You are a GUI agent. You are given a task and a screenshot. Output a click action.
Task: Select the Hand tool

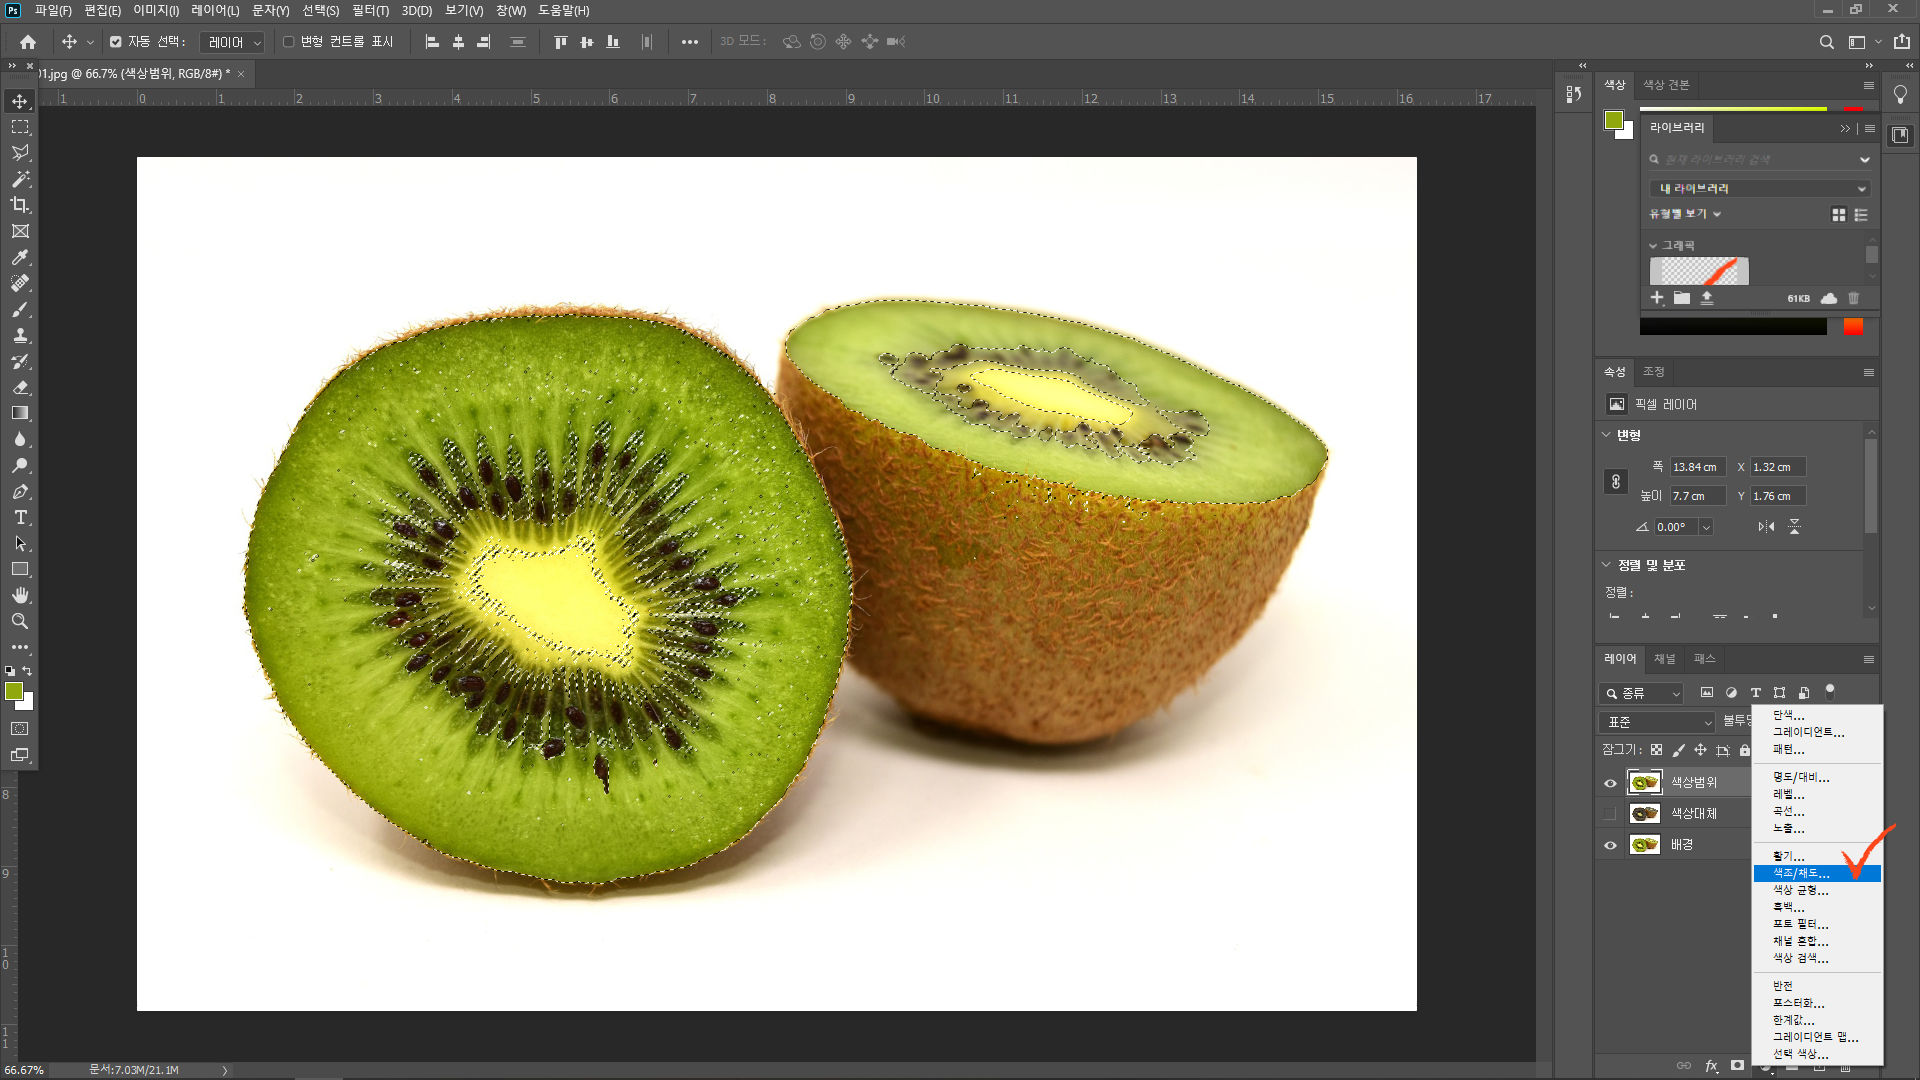point(20,595)
